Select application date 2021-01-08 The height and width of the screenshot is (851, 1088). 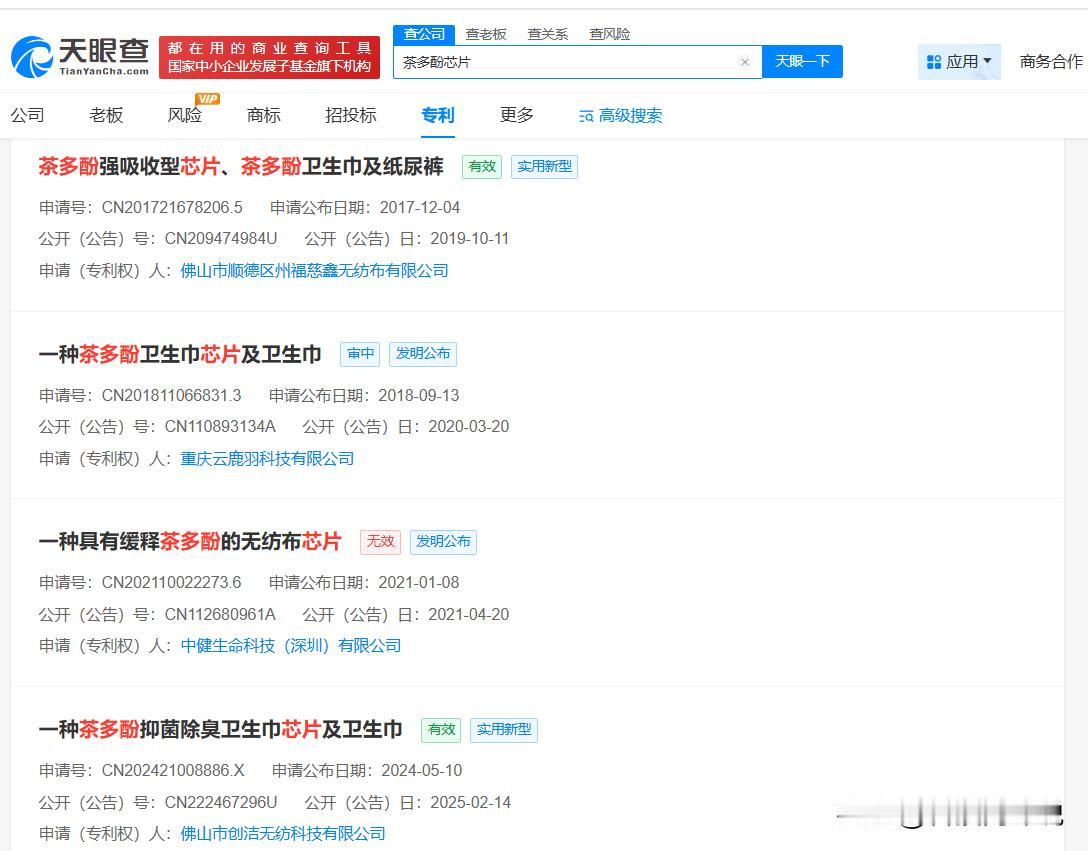pos(418,582)
